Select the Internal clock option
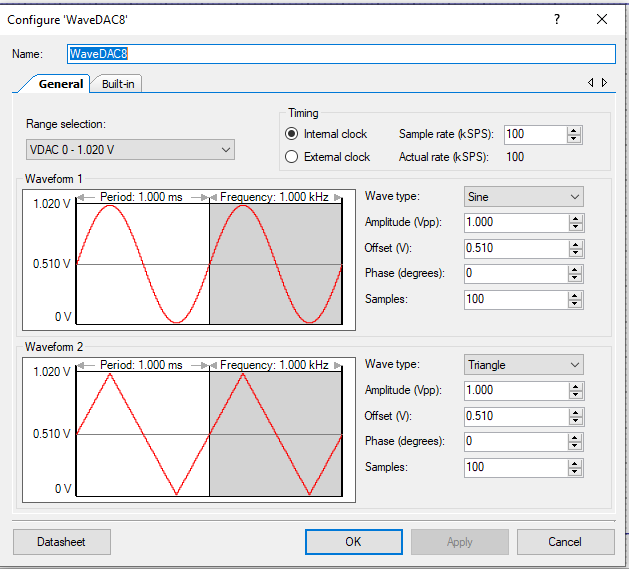 292,134
